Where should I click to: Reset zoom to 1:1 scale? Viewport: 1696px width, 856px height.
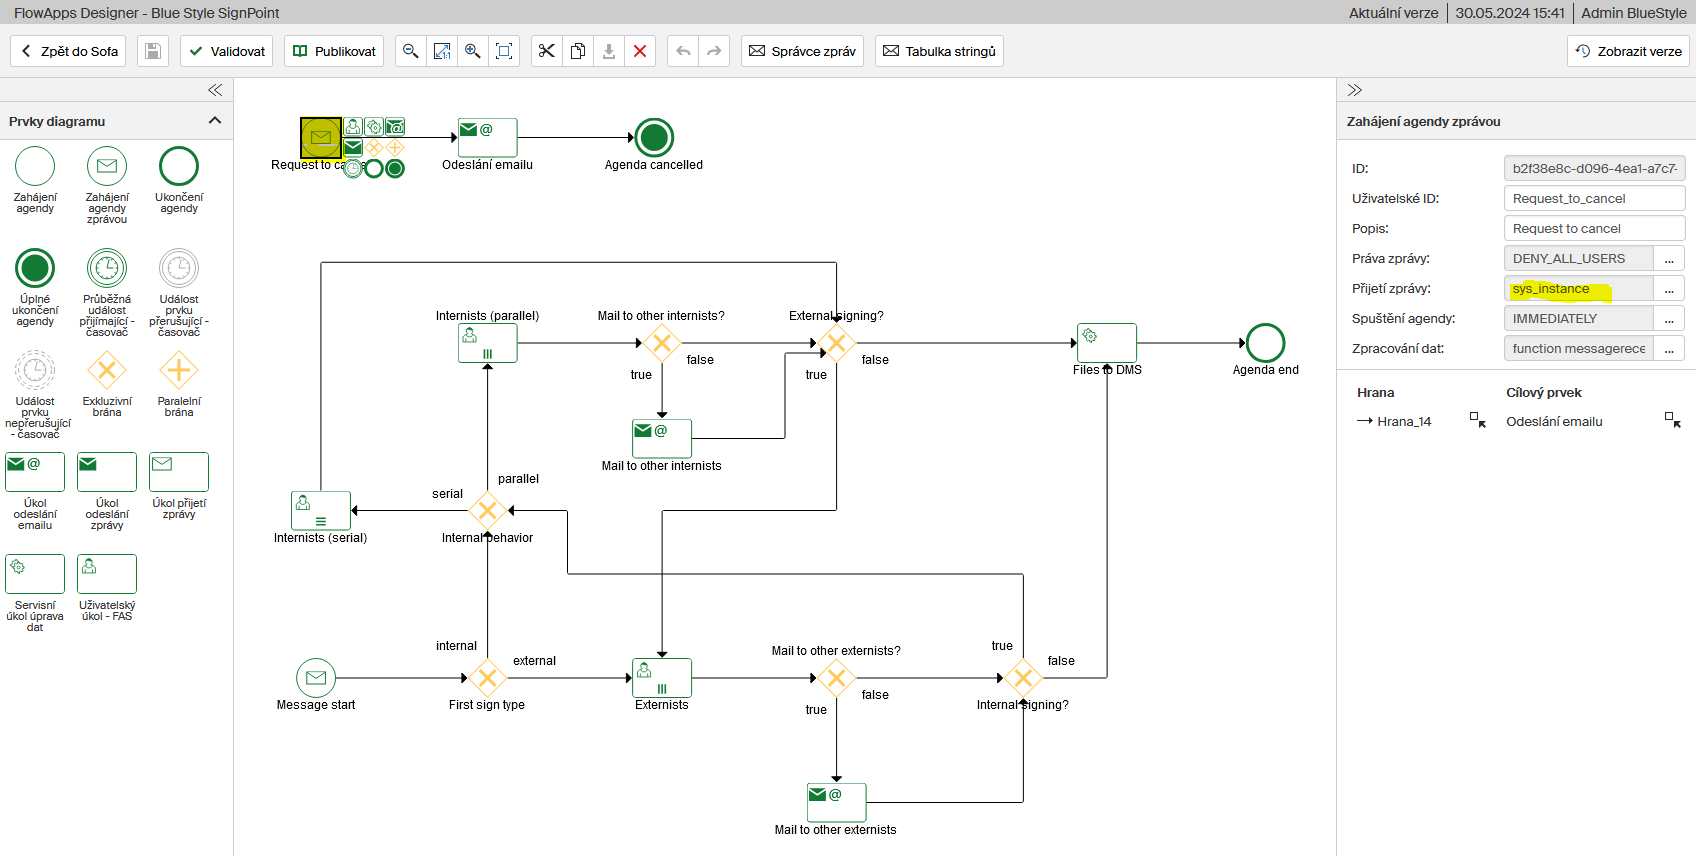coord(441,51)
